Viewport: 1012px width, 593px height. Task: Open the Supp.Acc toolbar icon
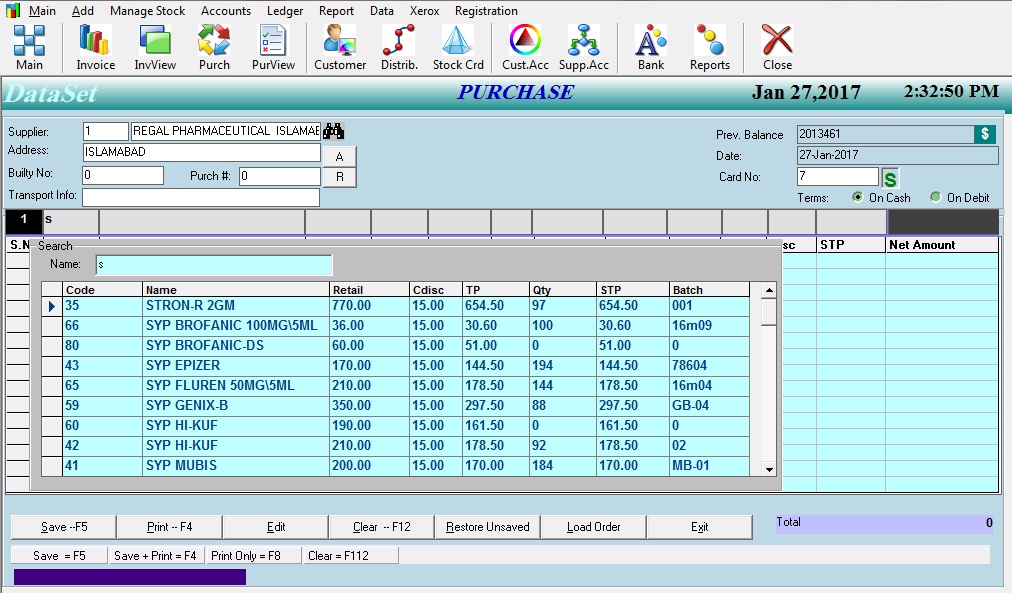584,47
